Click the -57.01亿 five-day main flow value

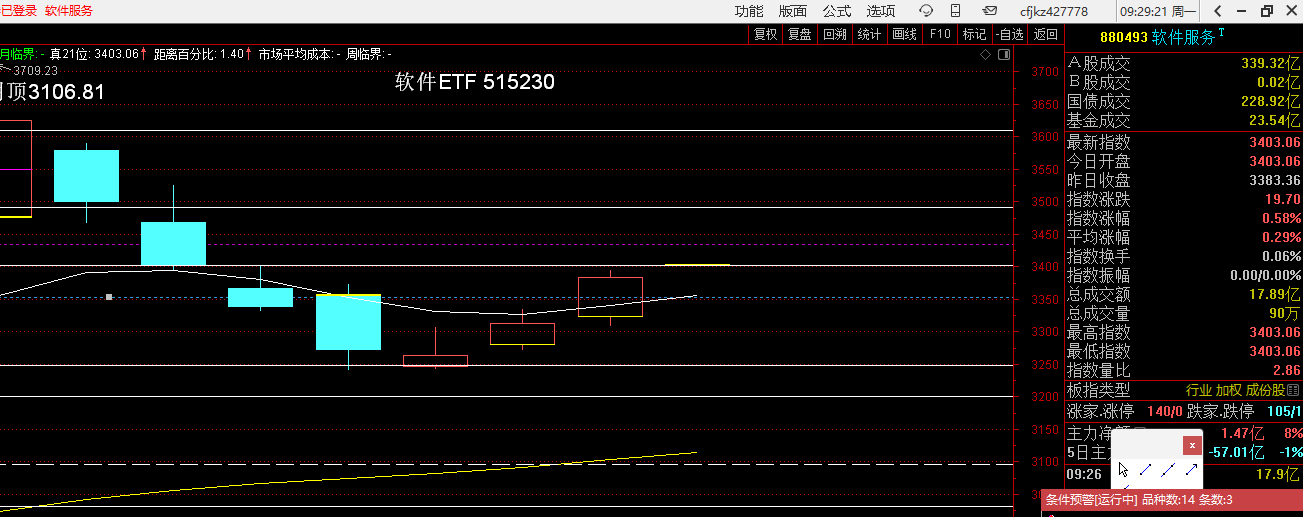click(1236, 452)
